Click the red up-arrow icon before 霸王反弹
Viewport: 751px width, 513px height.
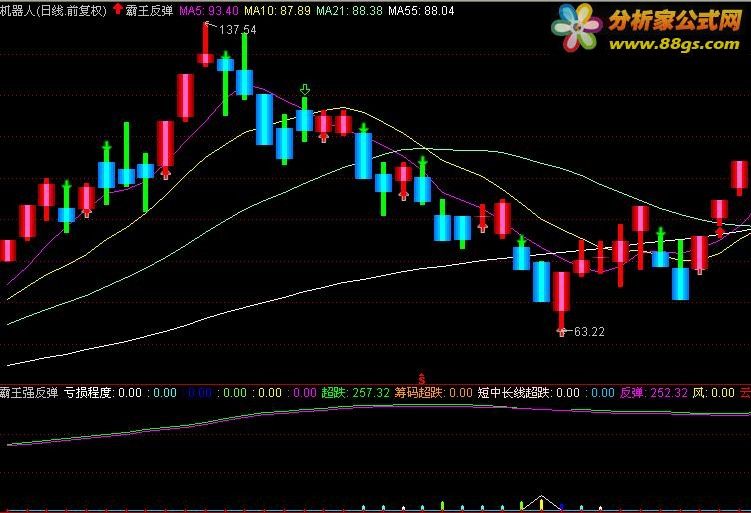(x=117, y=9)
